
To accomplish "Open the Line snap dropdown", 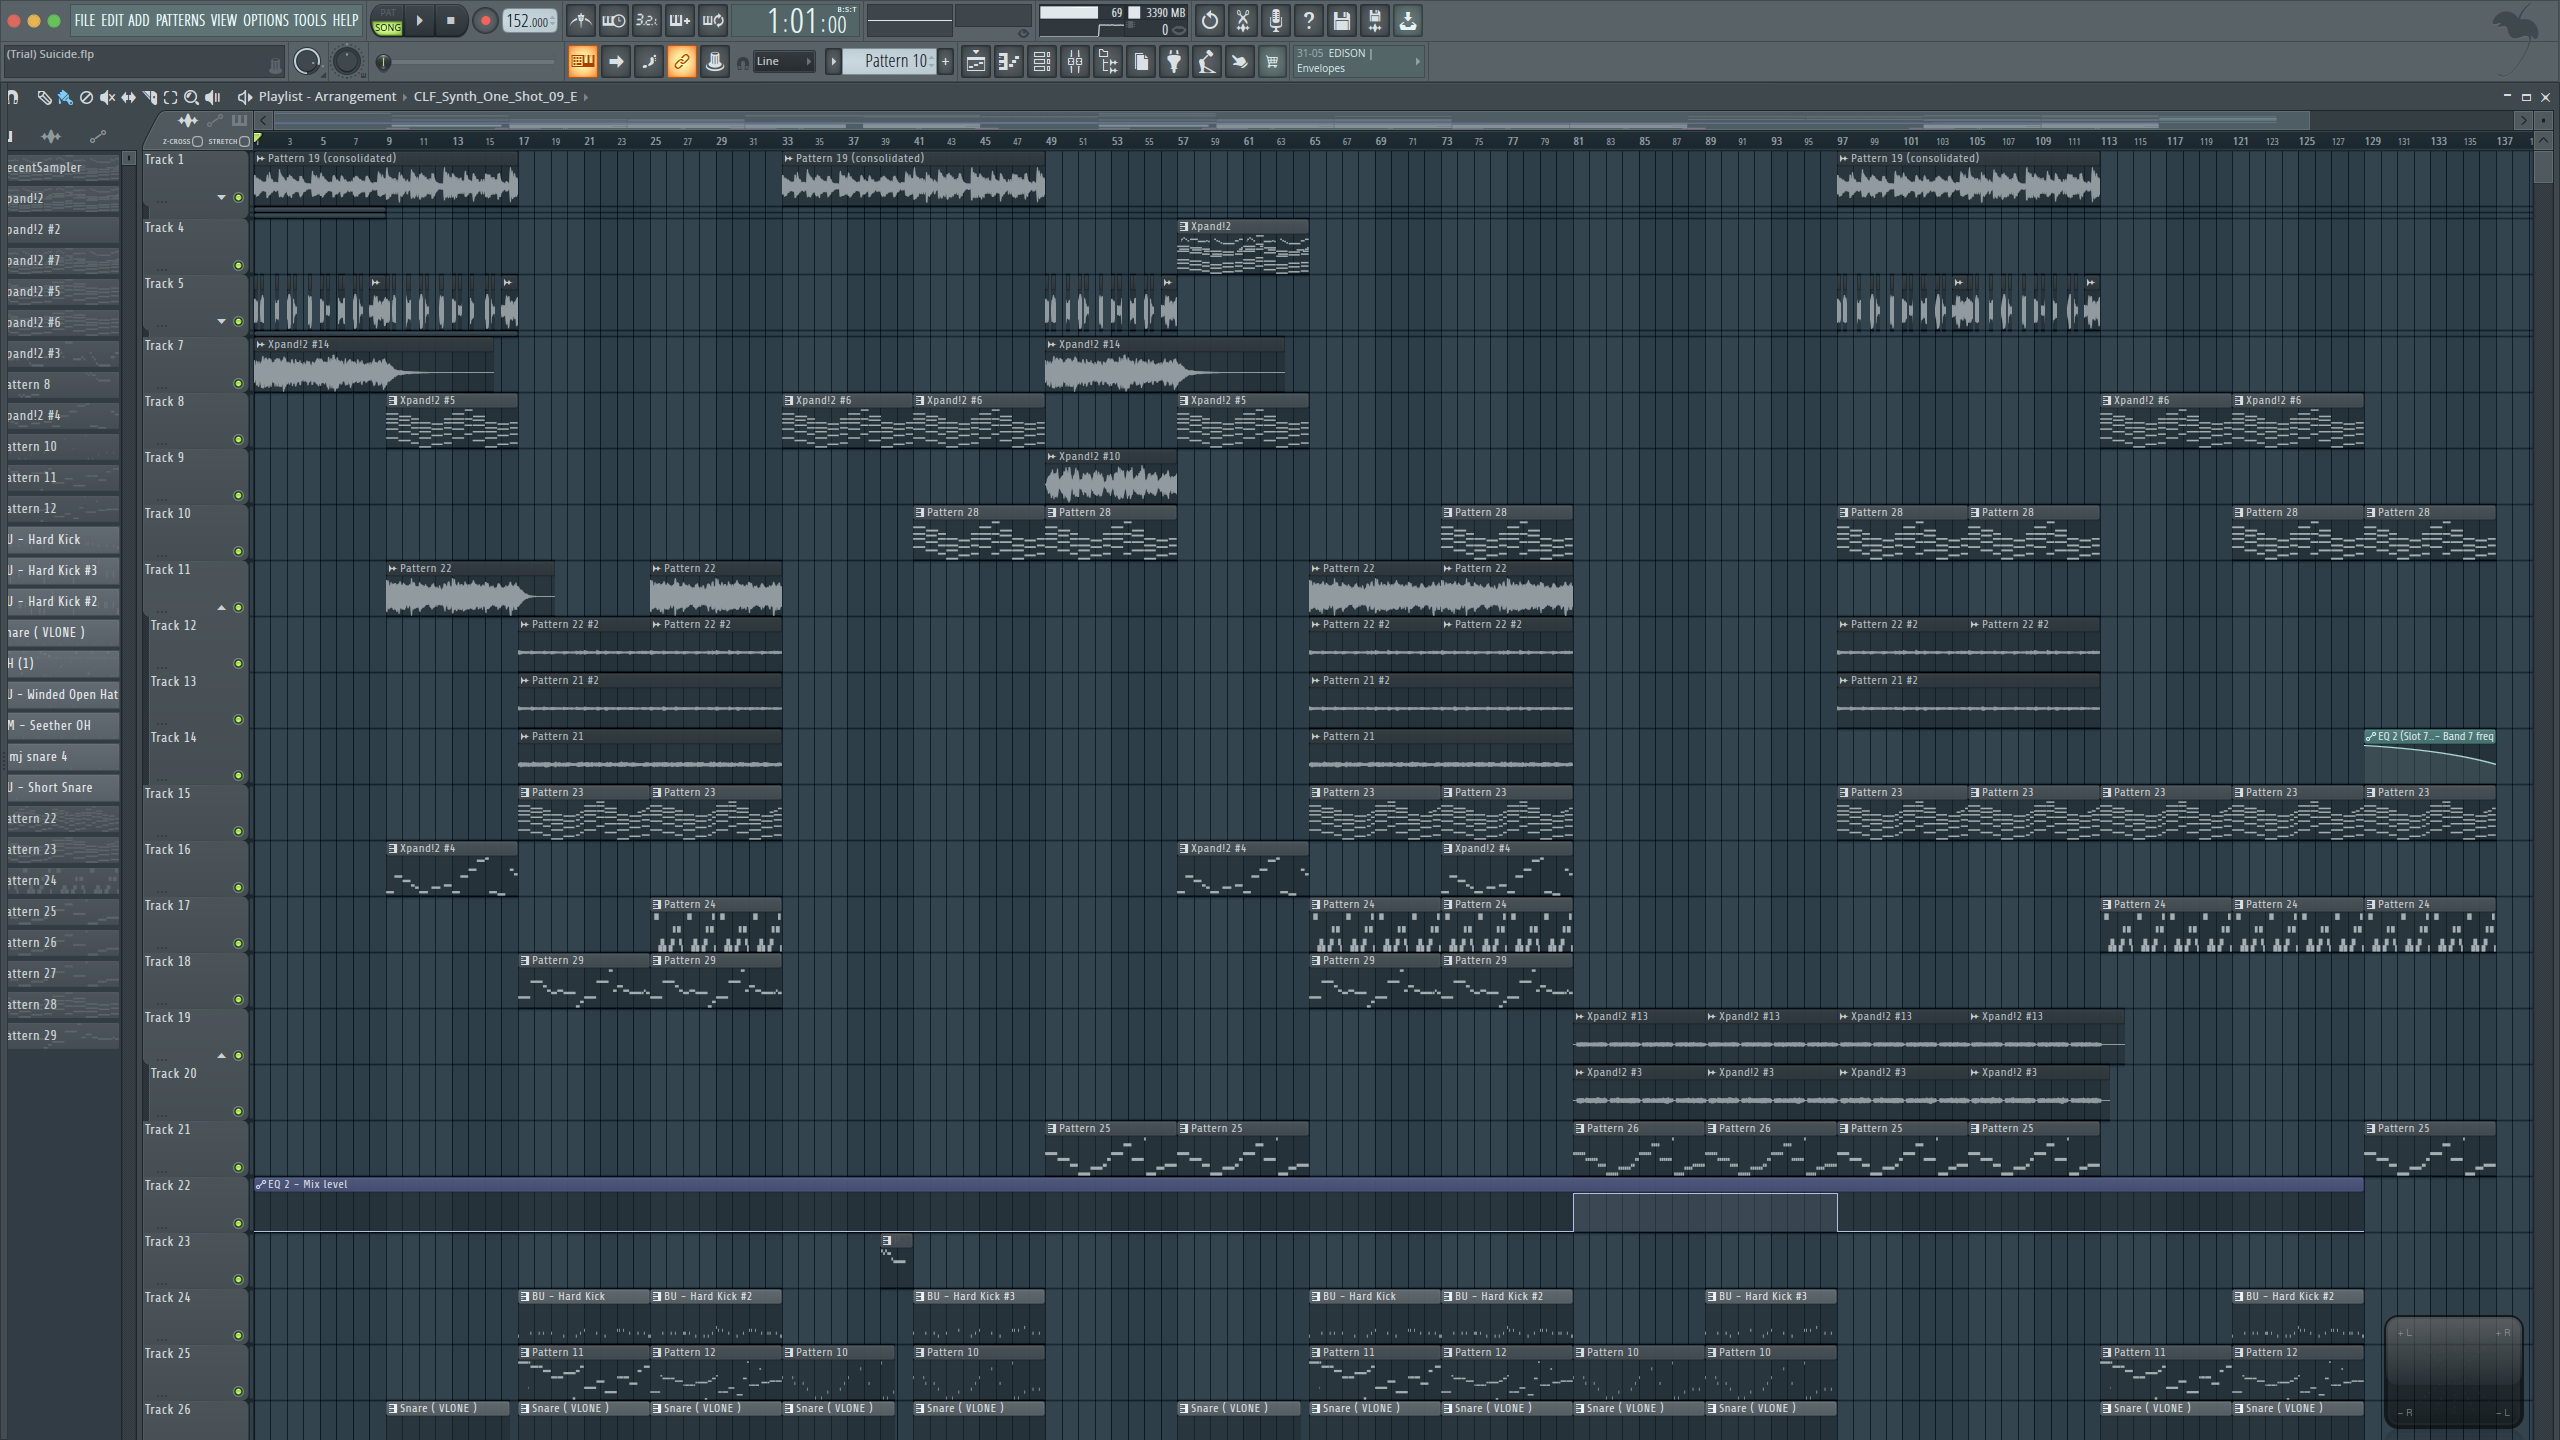I will (x=784, y=62).
